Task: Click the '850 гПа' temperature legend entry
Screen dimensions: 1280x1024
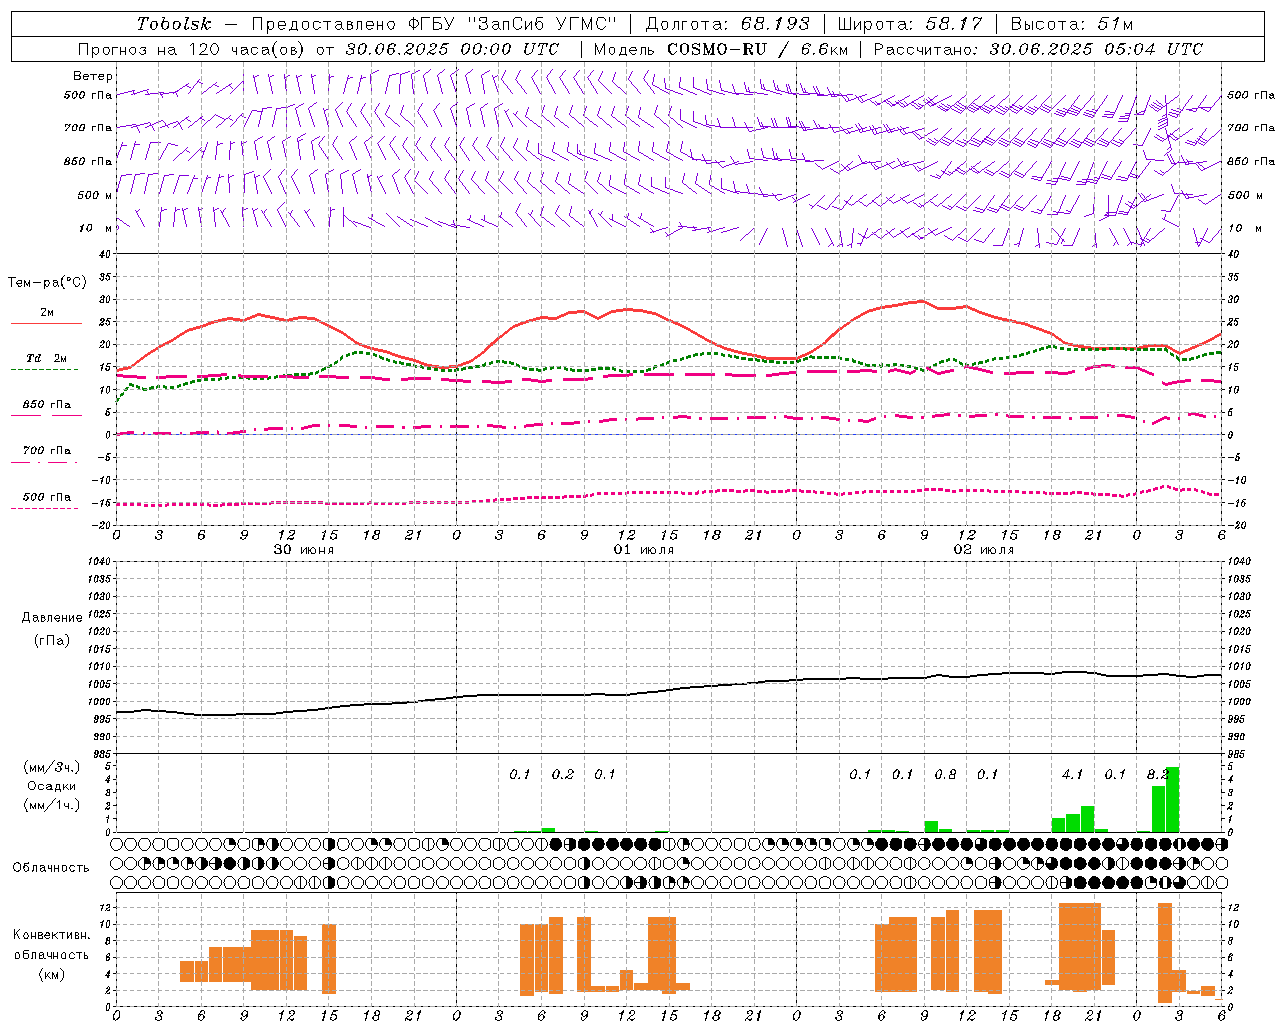Action: (47, 405)
